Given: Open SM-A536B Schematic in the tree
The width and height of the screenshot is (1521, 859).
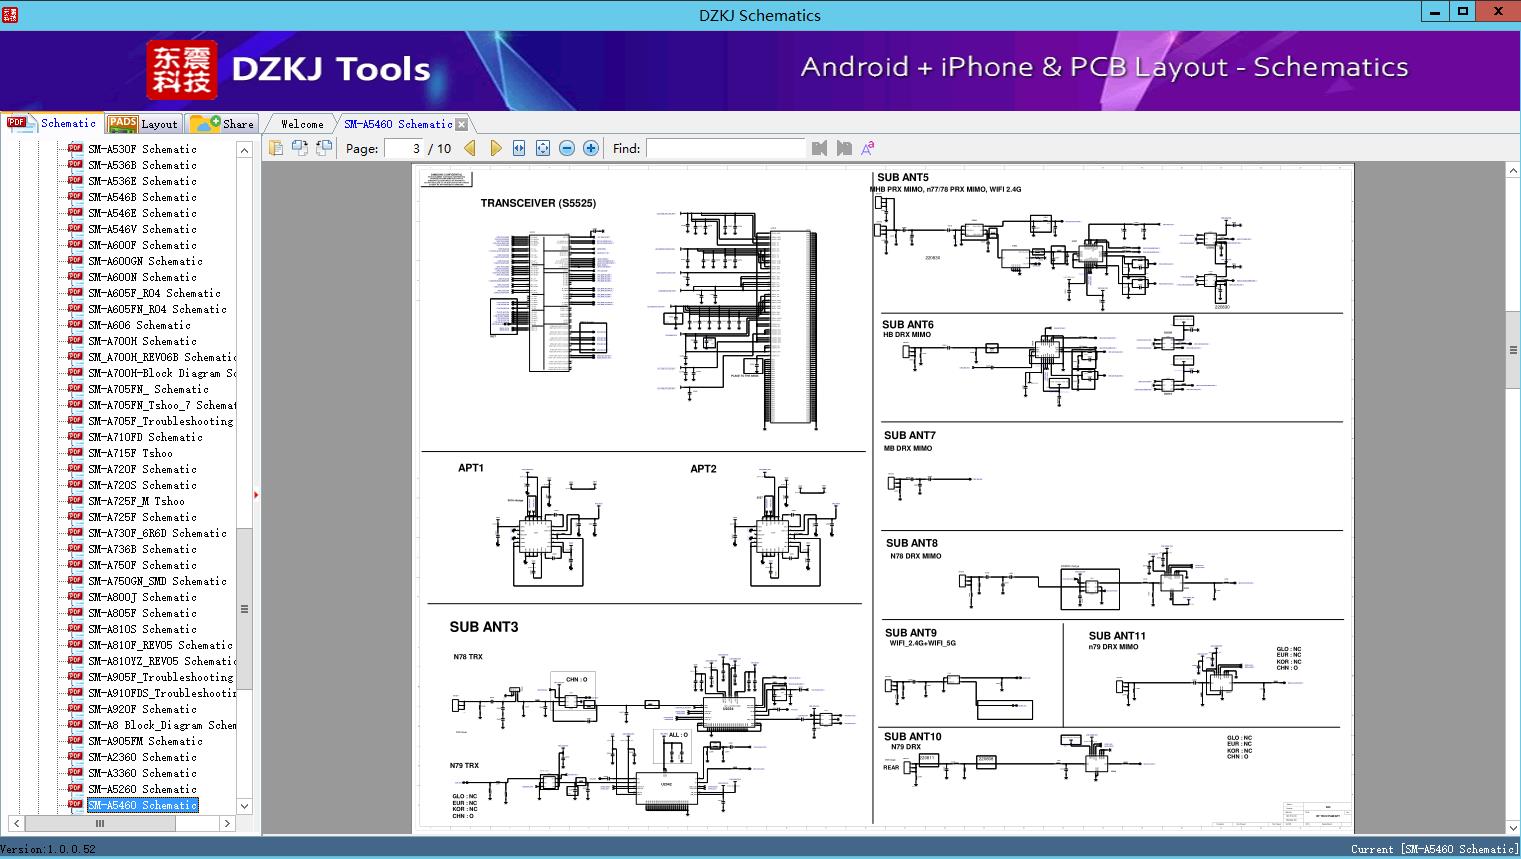Looking at the screenshot, I should 142,165.
